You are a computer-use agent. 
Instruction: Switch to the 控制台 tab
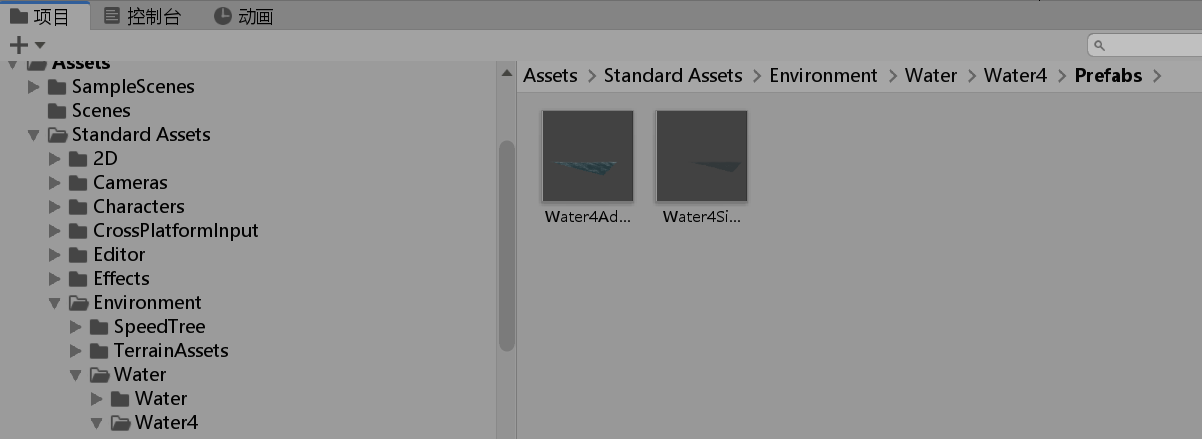(143, 16)
